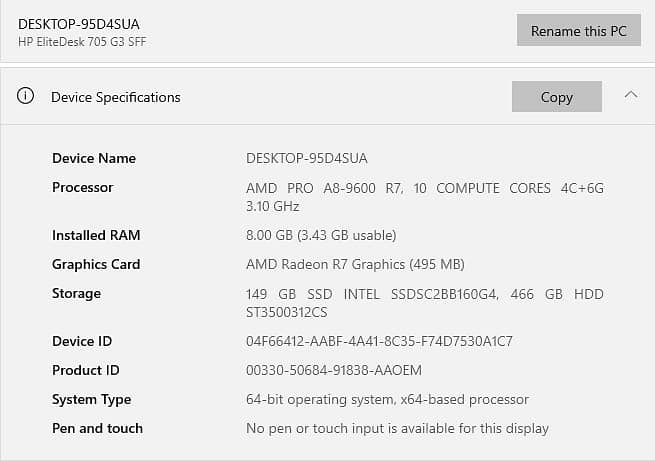Select the System Type label

click(x=91, y=400)
